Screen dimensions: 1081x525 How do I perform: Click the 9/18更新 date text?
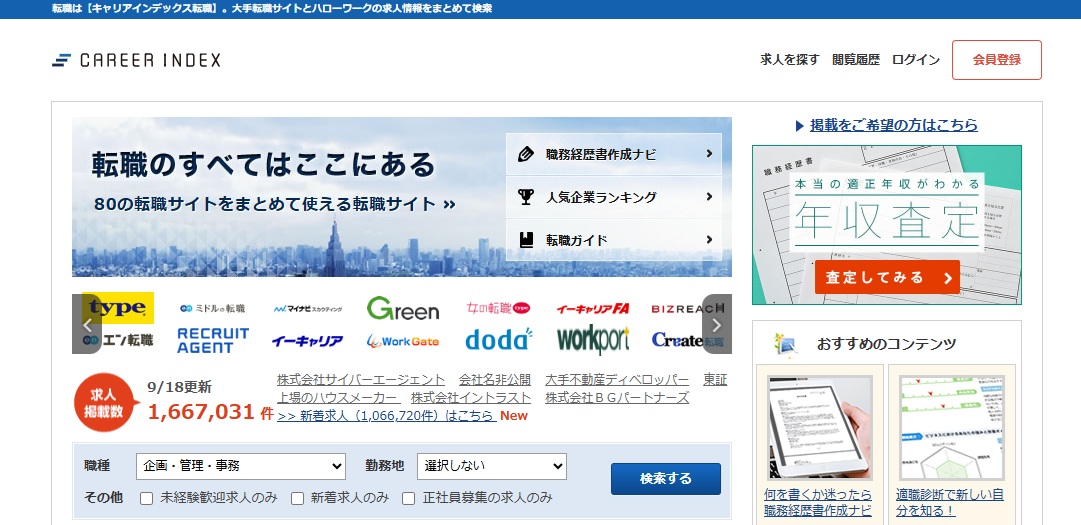pos(179,387)
